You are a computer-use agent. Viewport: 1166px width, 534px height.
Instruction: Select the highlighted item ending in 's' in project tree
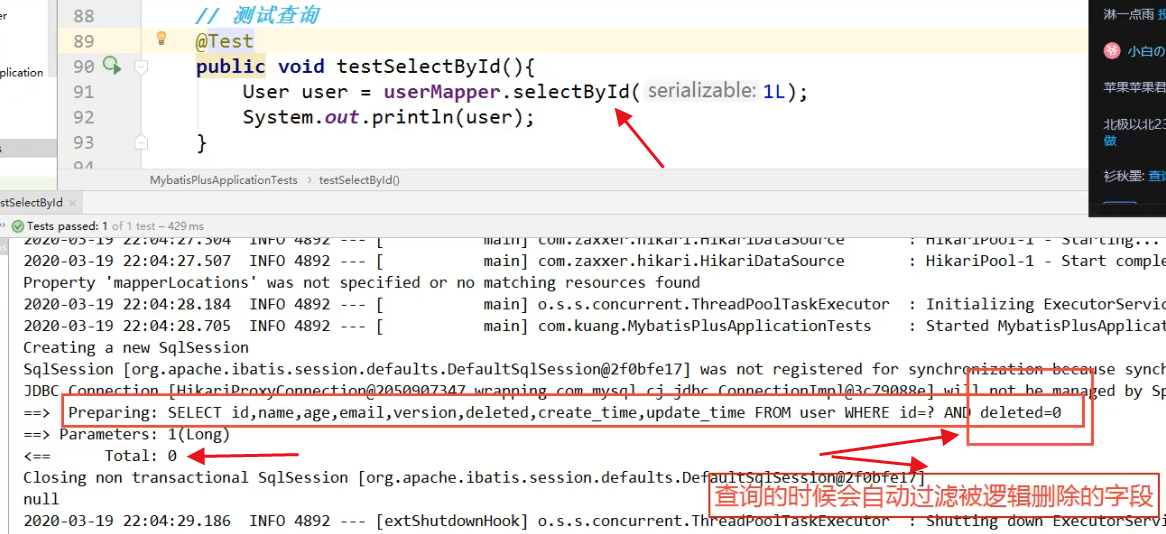(28, 149)
